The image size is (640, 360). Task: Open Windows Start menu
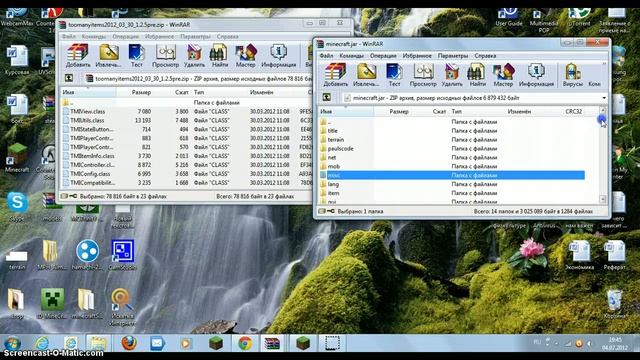[13, 344]
